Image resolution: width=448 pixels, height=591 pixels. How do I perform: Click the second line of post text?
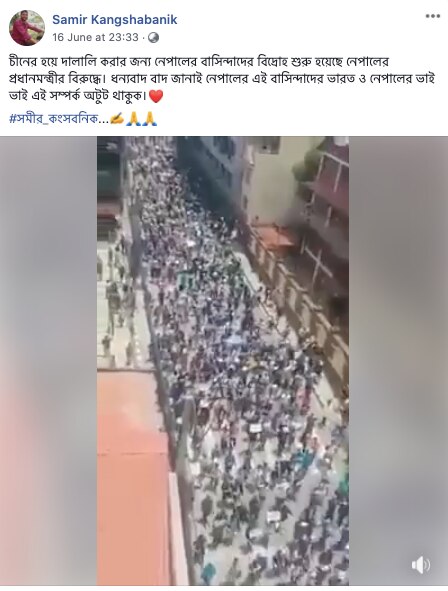coord(222,78)
